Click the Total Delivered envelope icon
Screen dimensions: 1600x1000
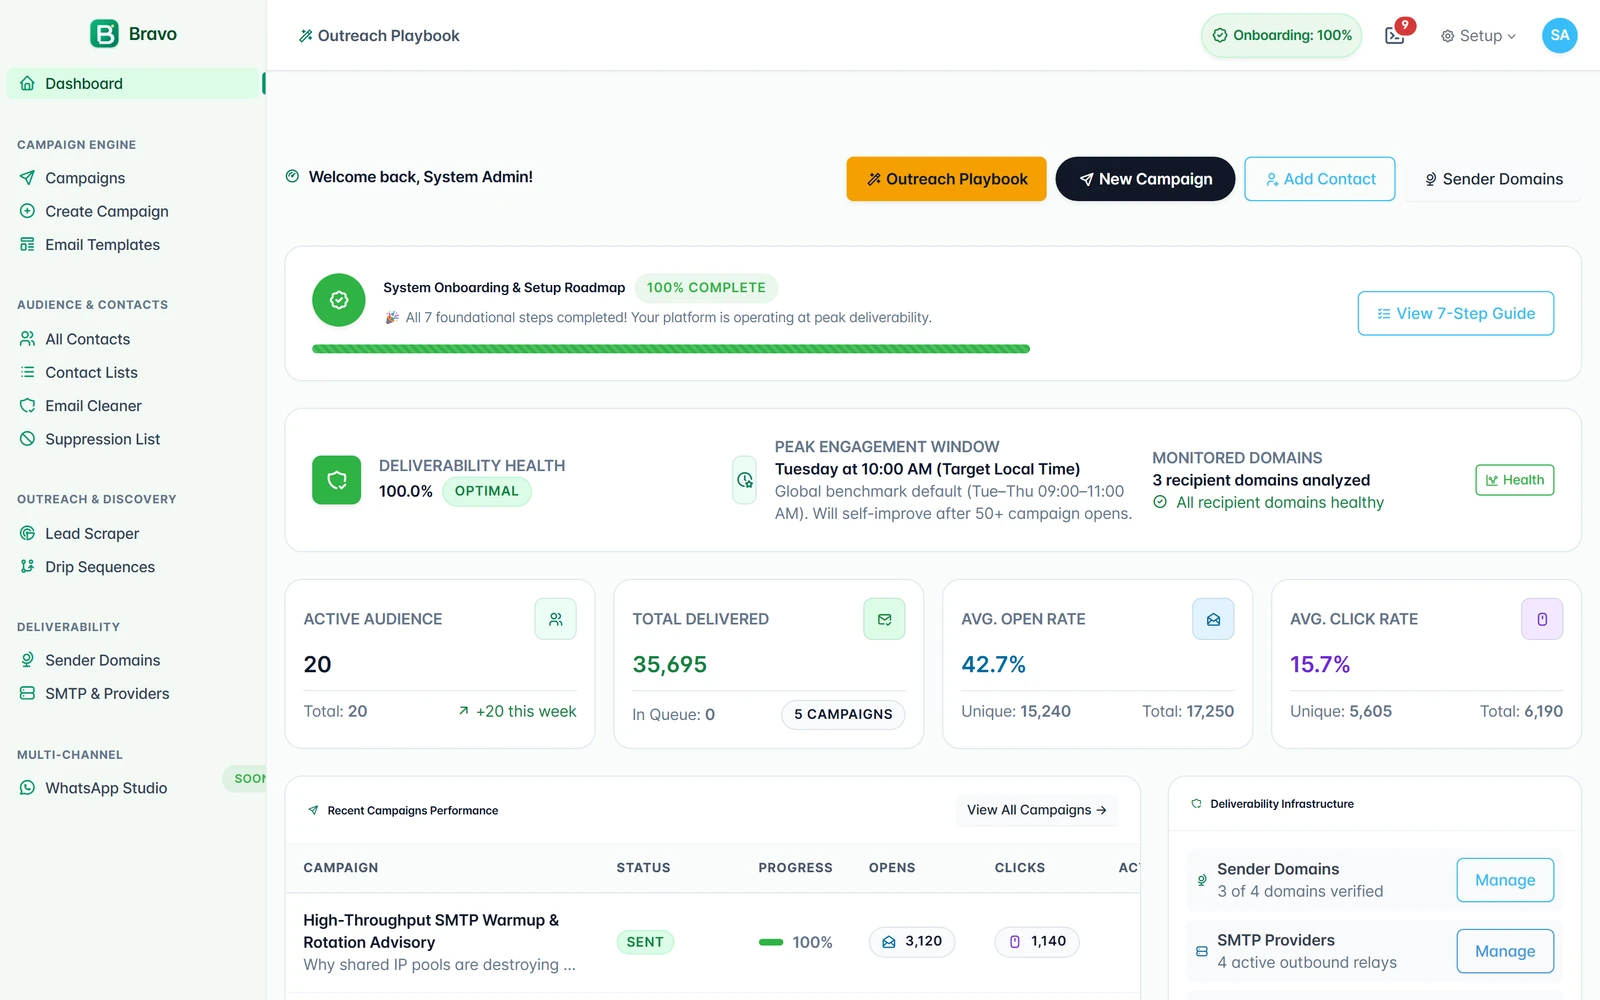884,619
